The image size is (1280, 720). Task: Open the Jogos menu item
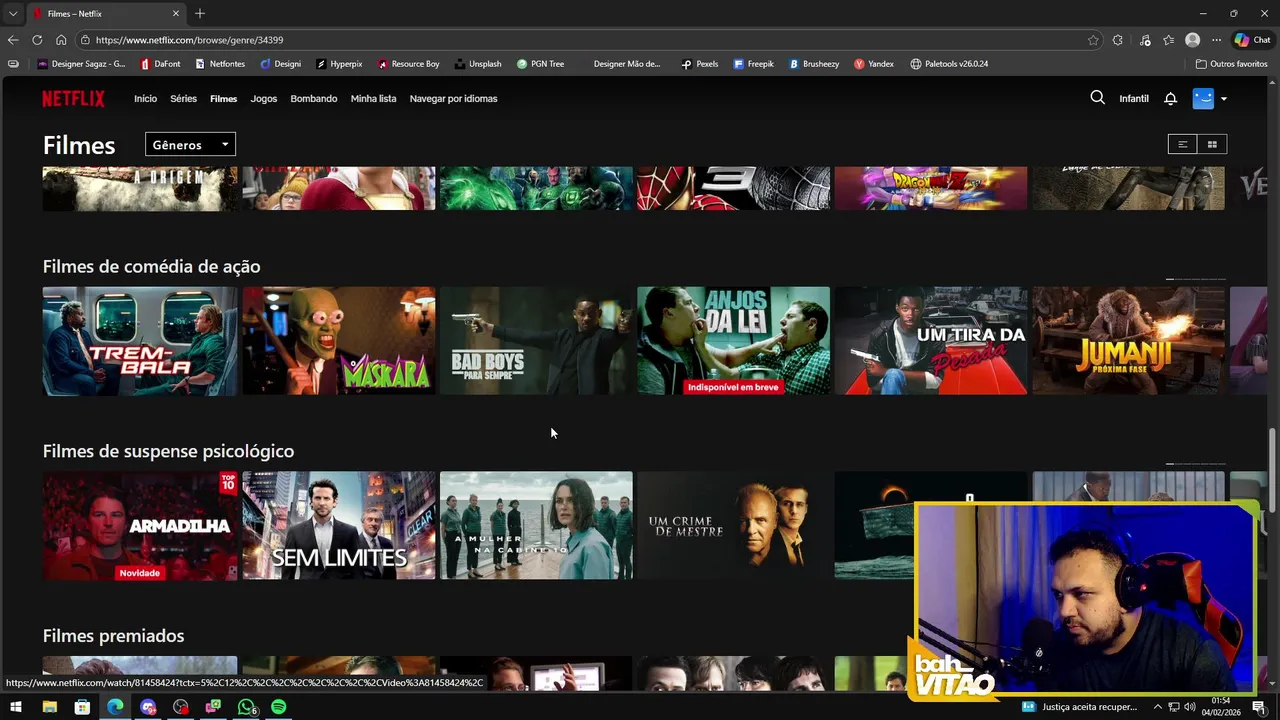pos(264,99)
